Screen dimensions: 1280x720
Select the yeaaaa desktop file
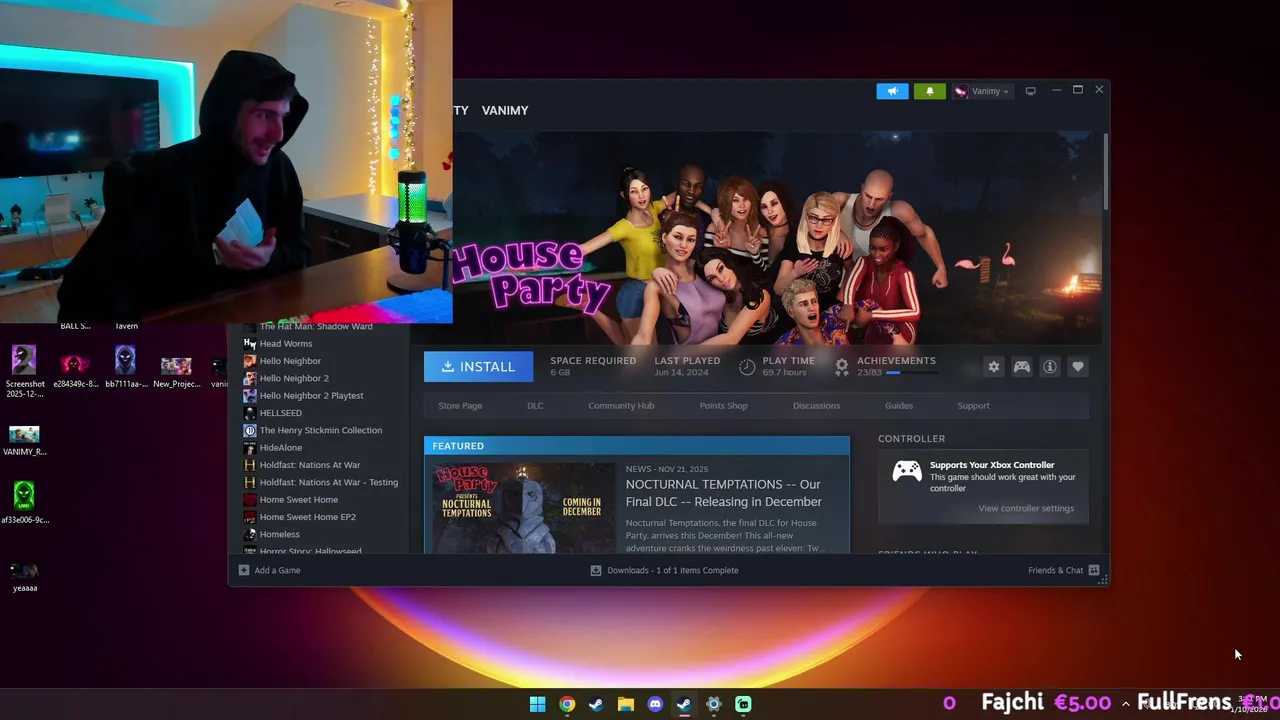[24, 577]
